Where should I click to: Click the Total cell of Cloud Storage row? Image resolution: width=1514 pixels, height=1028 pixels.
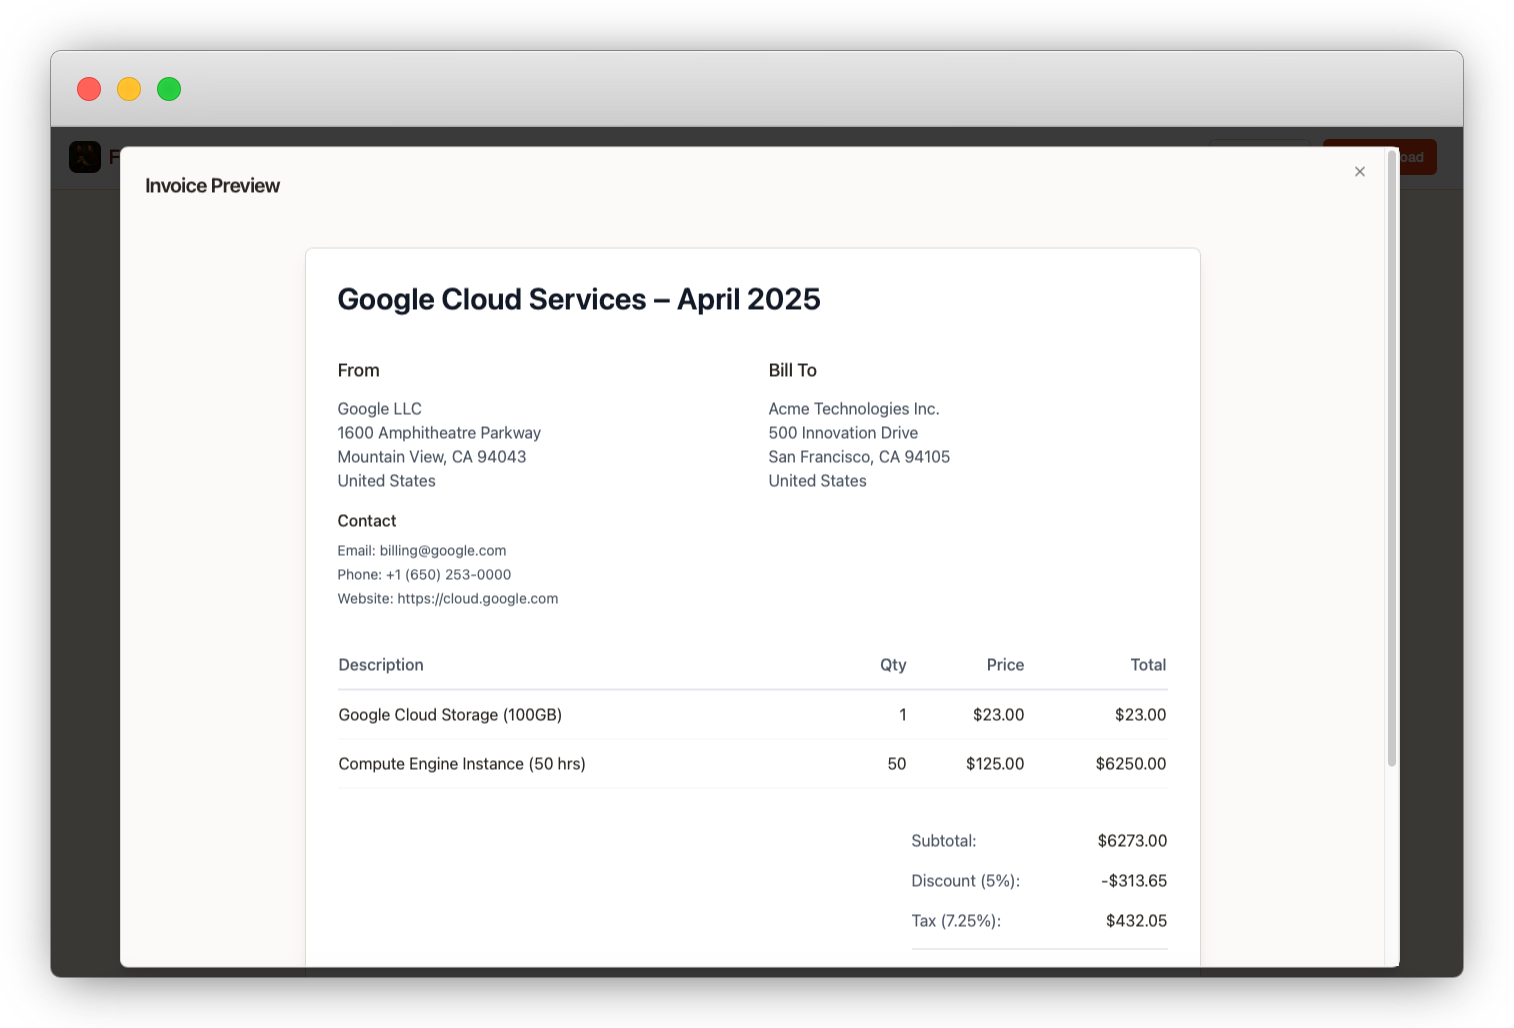pyautogui.click(x=1140, y=715)
